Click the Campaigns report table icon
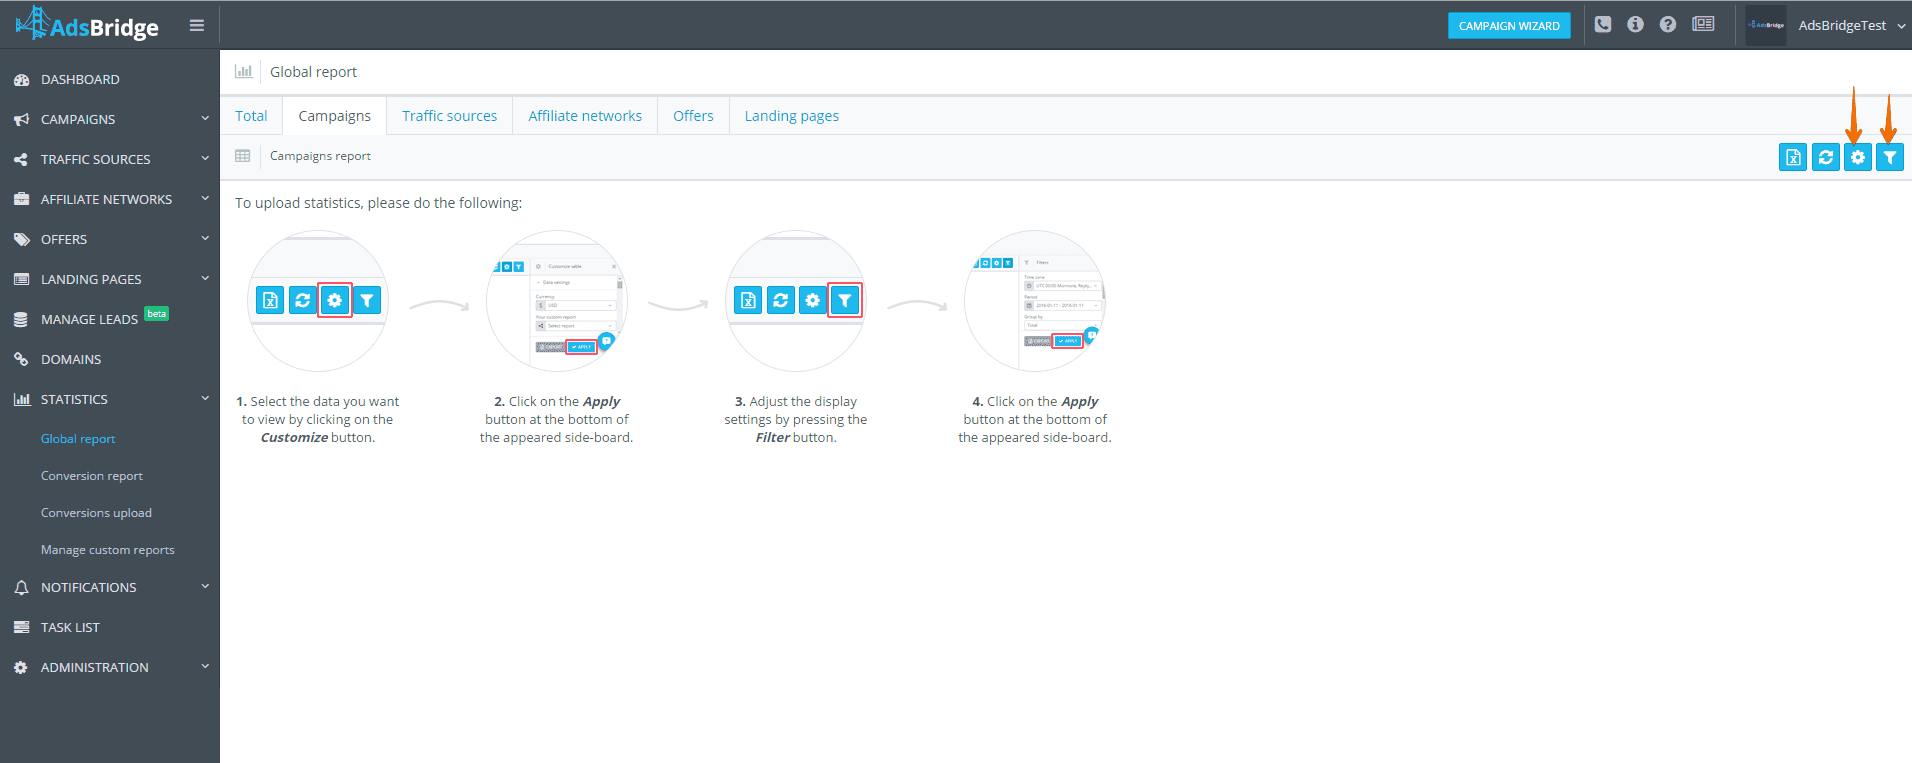 (242, 156)
